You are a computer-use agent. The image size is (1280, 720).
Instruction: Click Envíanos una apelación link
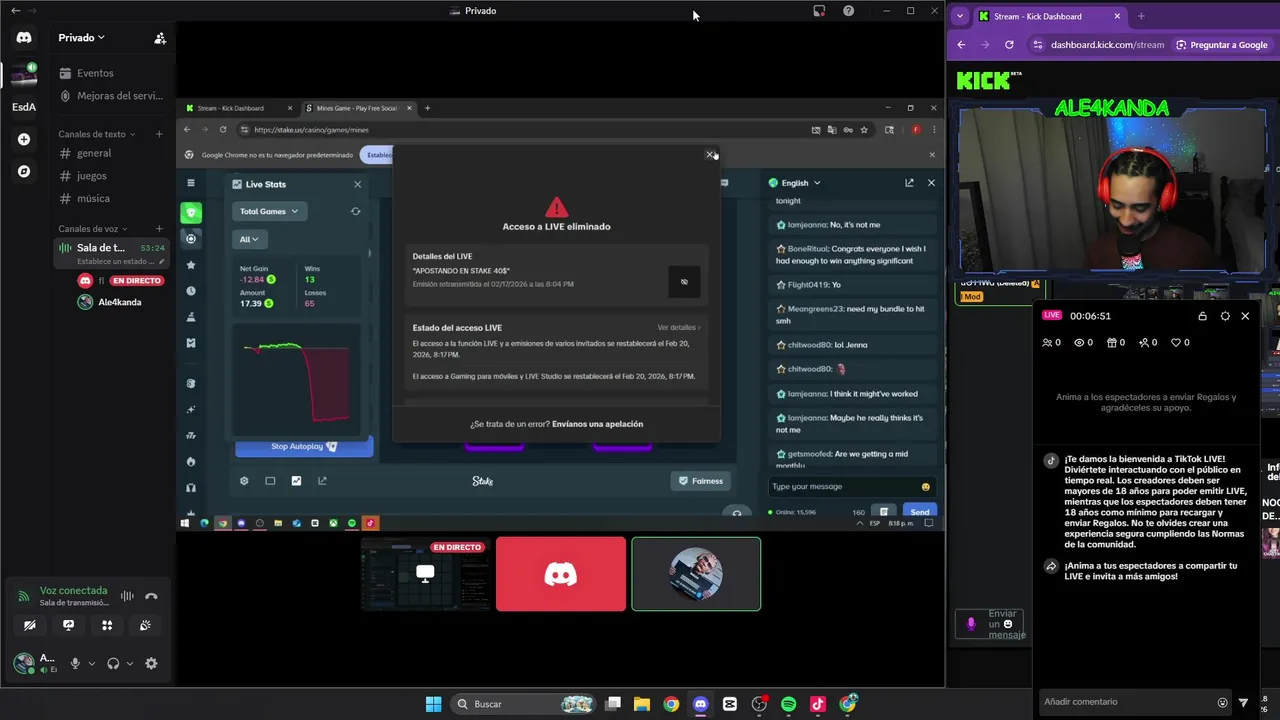(597, 424)
